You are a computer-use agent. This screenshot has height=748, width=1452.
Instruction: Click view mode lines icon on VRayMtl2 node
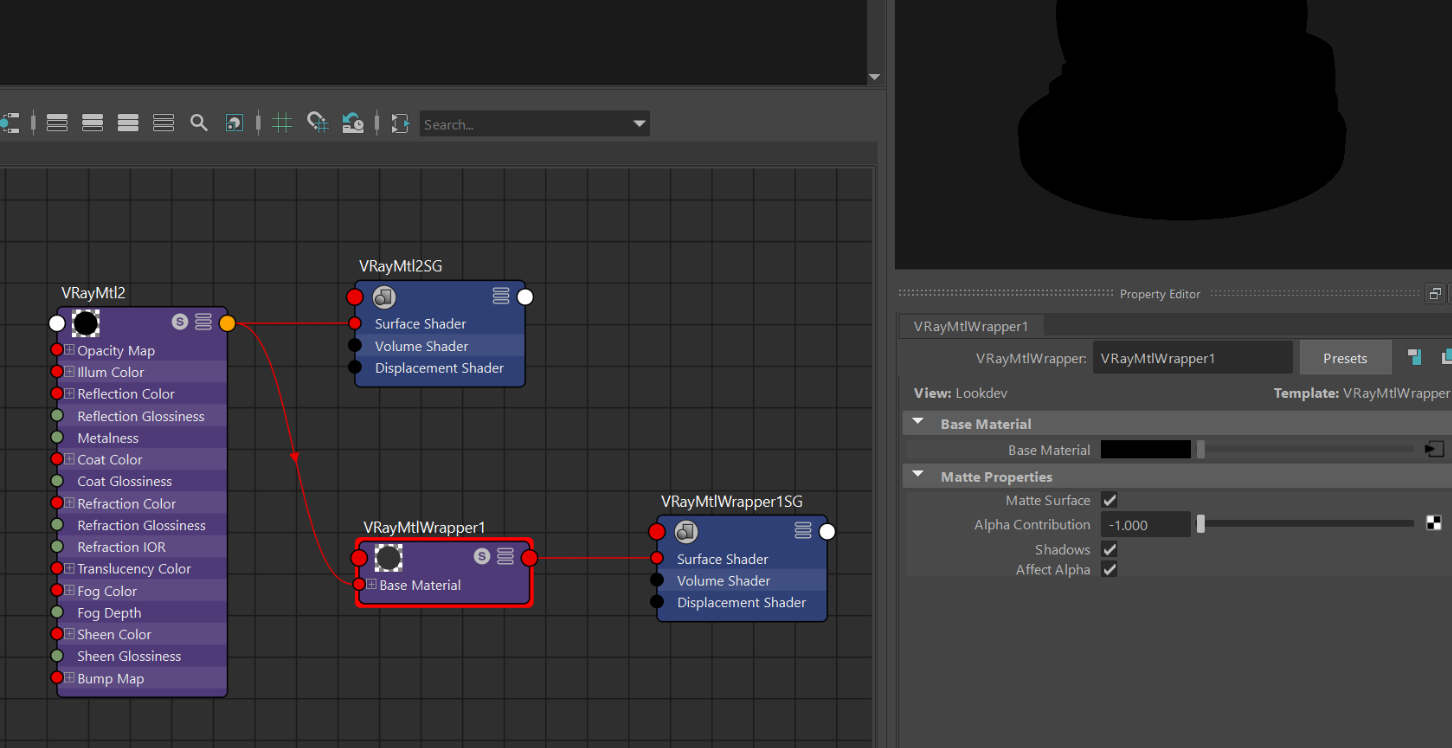203,321
